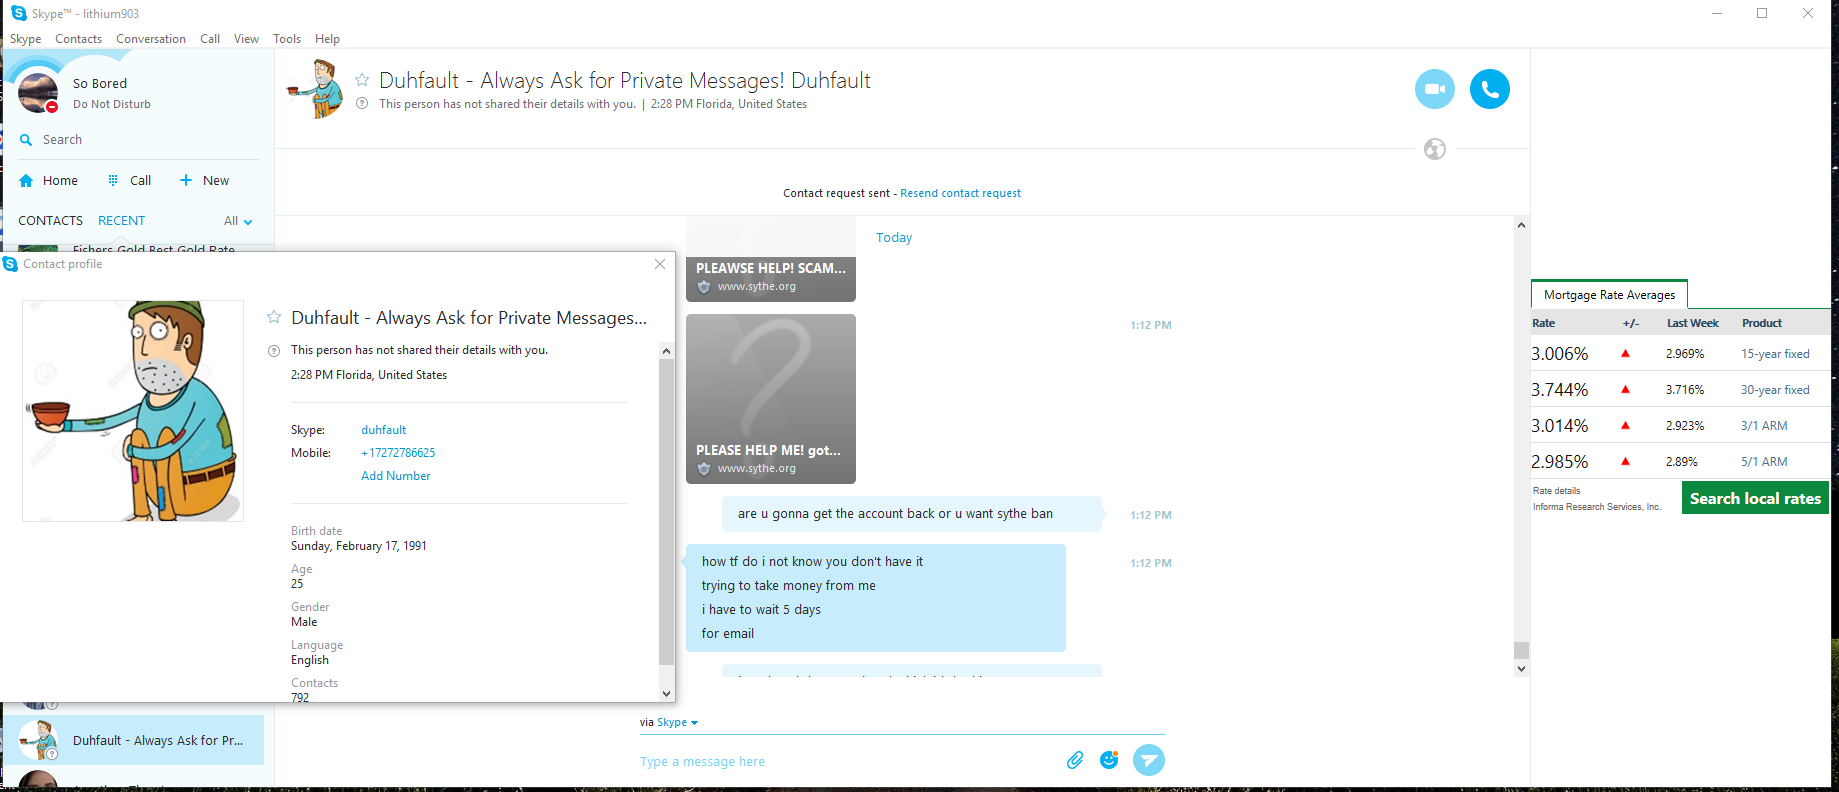Click the 'Sunday, February 17, 1991' birth date

click(x=359, y=546)
